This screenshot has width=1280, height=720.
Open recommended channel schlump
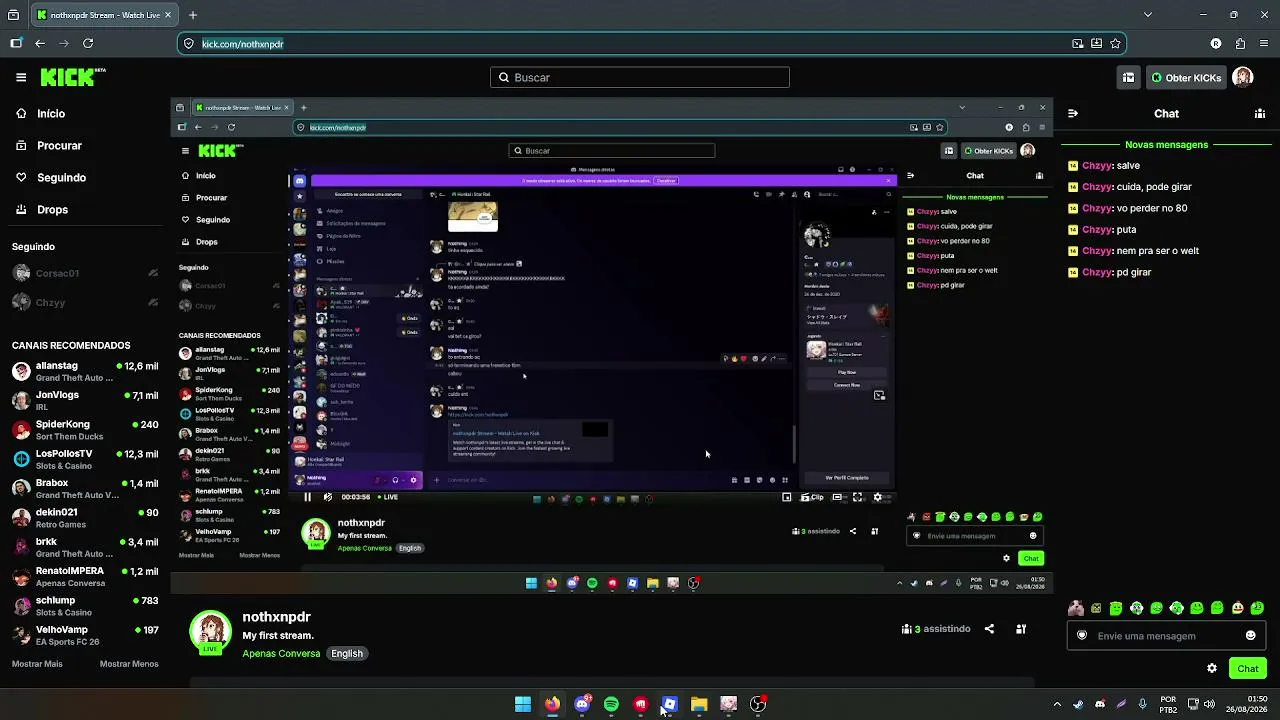(x=85, y=606)
